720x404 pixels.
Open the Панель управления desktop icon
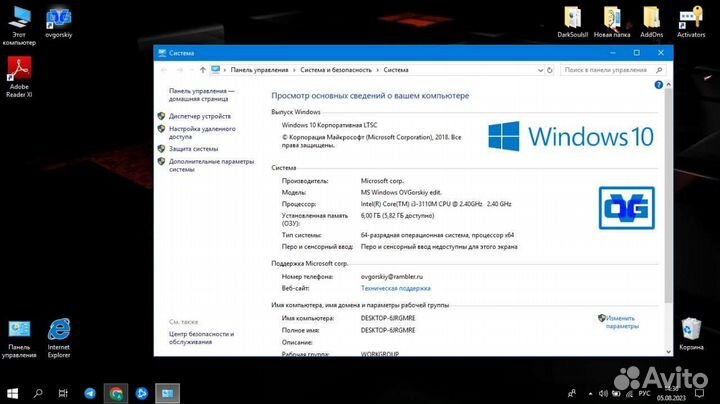coord(19,339)
